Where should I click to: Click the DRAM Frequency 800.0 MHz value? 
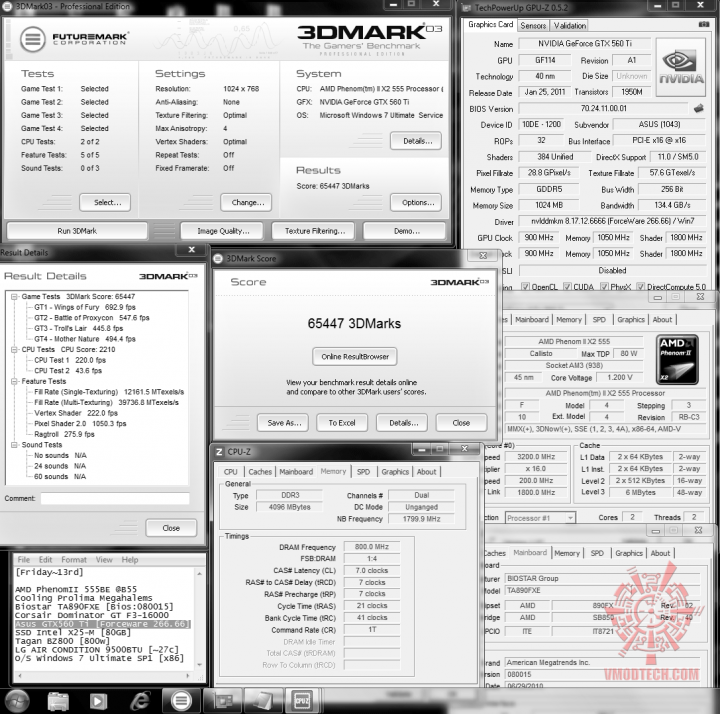[371, 547]
